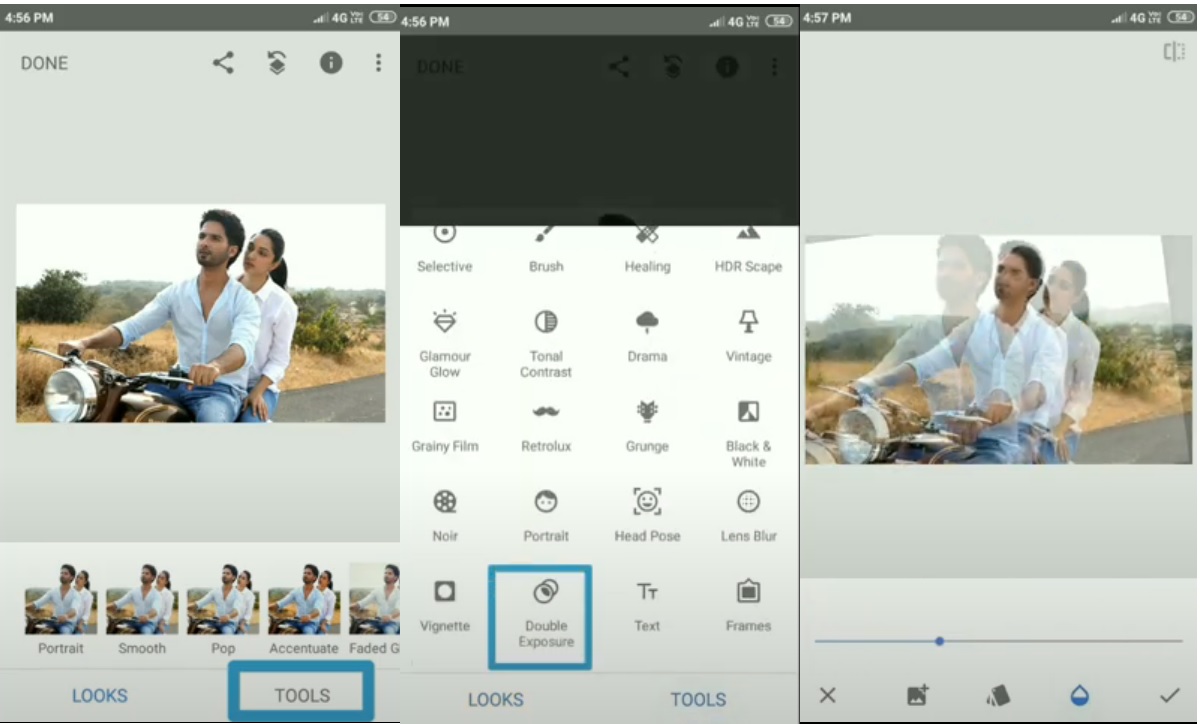Choose the Drama filter
This screenshot has width=1200, height=724.
point(647,335)
